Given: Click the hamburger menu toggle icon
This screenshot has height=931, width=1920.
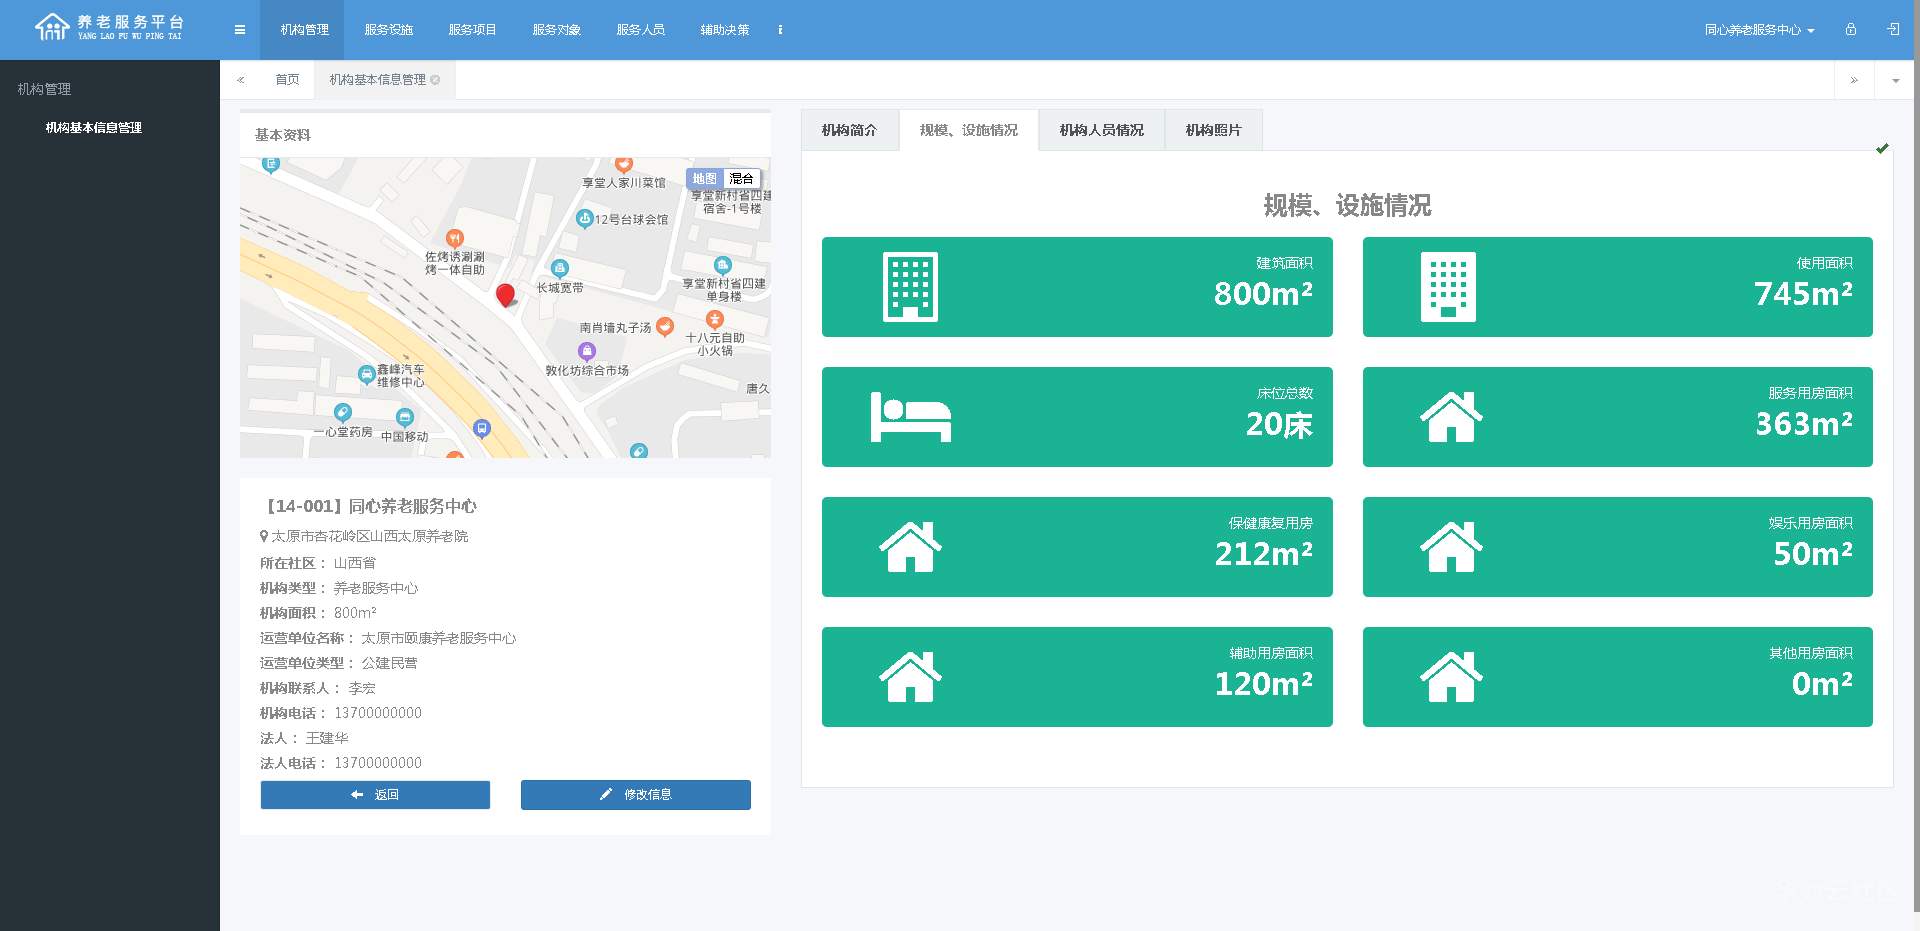Looking at the screenshot, I should pyautogui.click(x=240, y=30).
